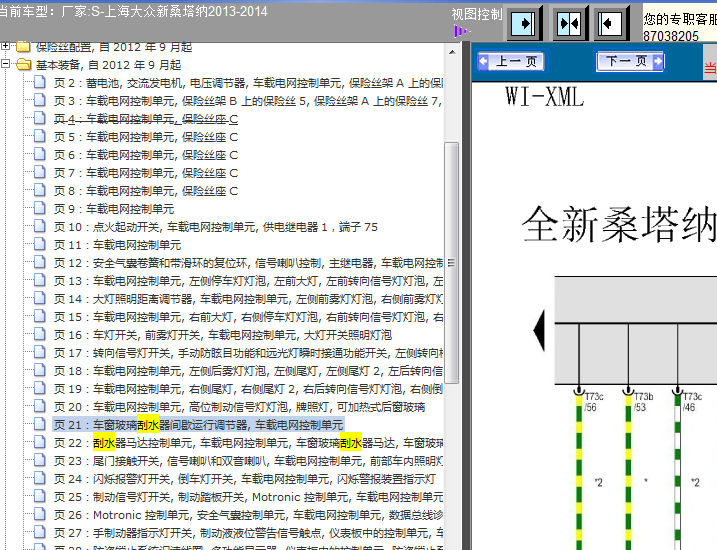Click the view control expand-right arrow icon

point(524,23)
